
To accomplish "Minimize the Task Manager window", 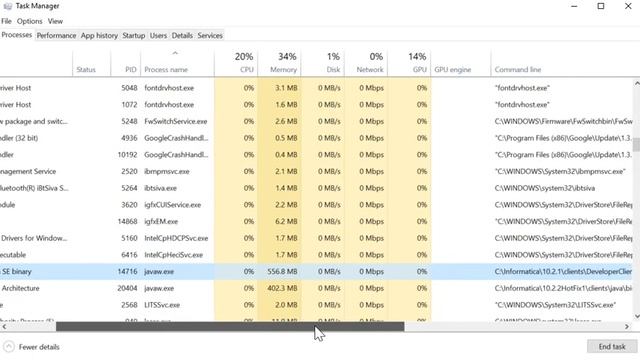I will click(x=574, y=6).
